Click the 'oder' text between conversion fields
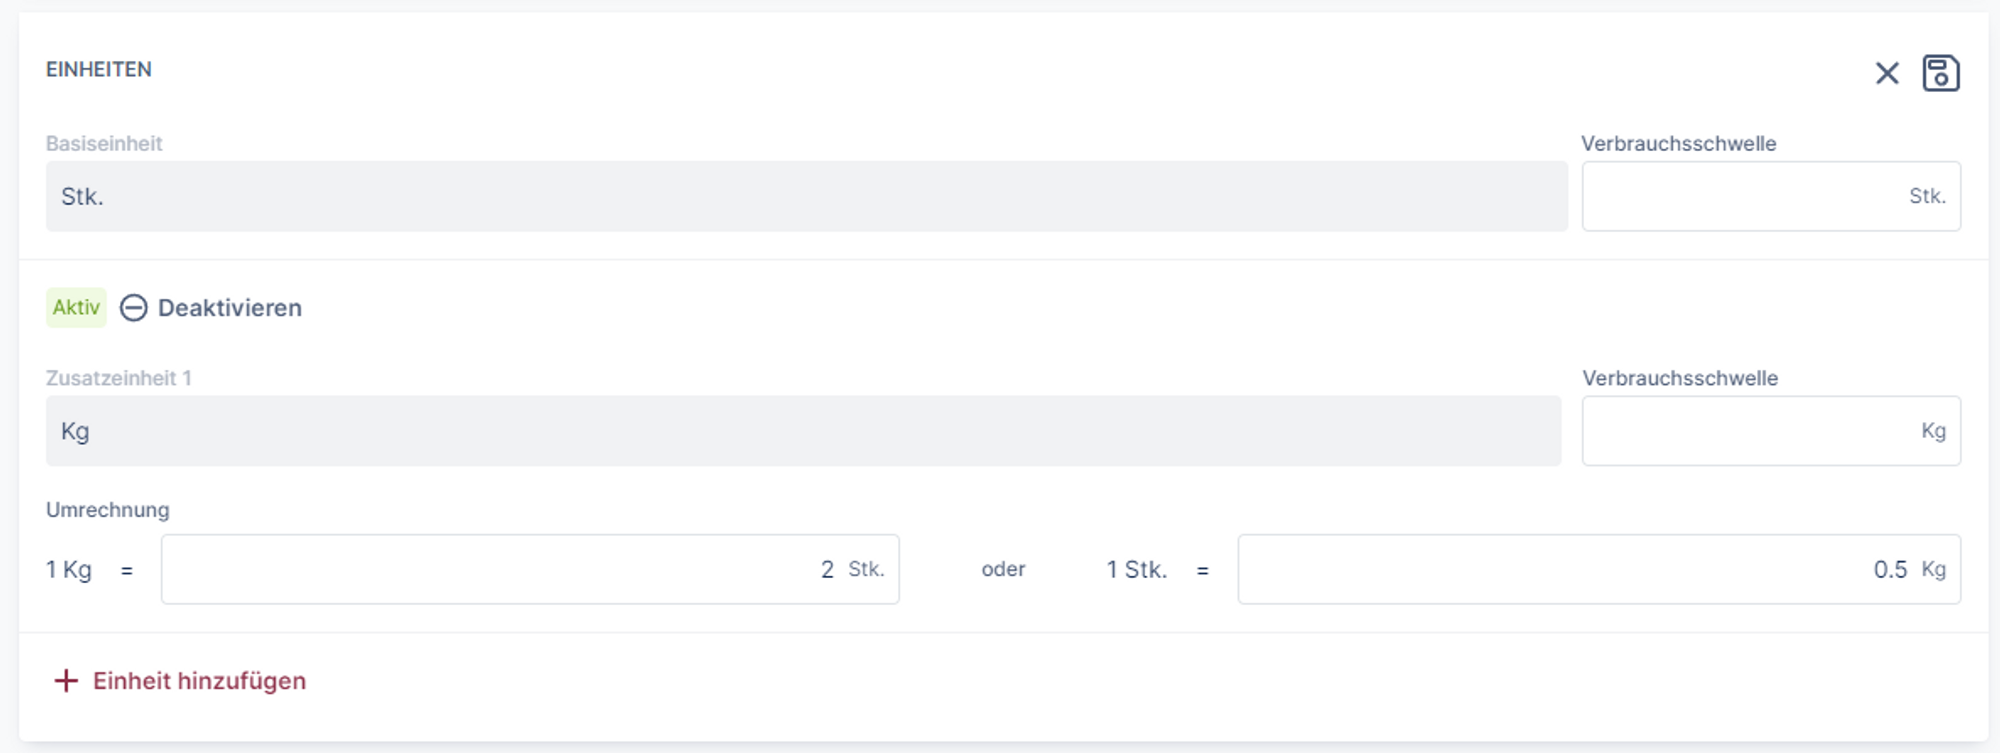Image resolution: width=2000 pixels, height=753 pixels. click(1003, 569)
